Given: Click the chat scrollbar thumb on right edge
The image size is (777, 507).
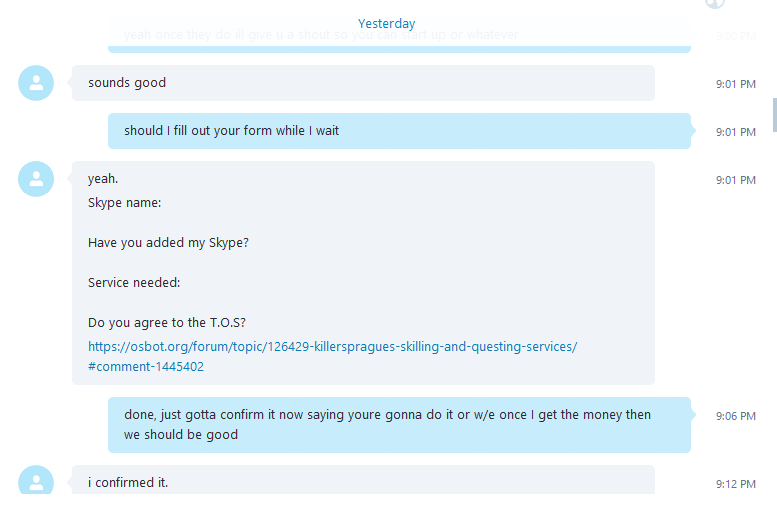Looking at the screenshot, I should 775,115.
